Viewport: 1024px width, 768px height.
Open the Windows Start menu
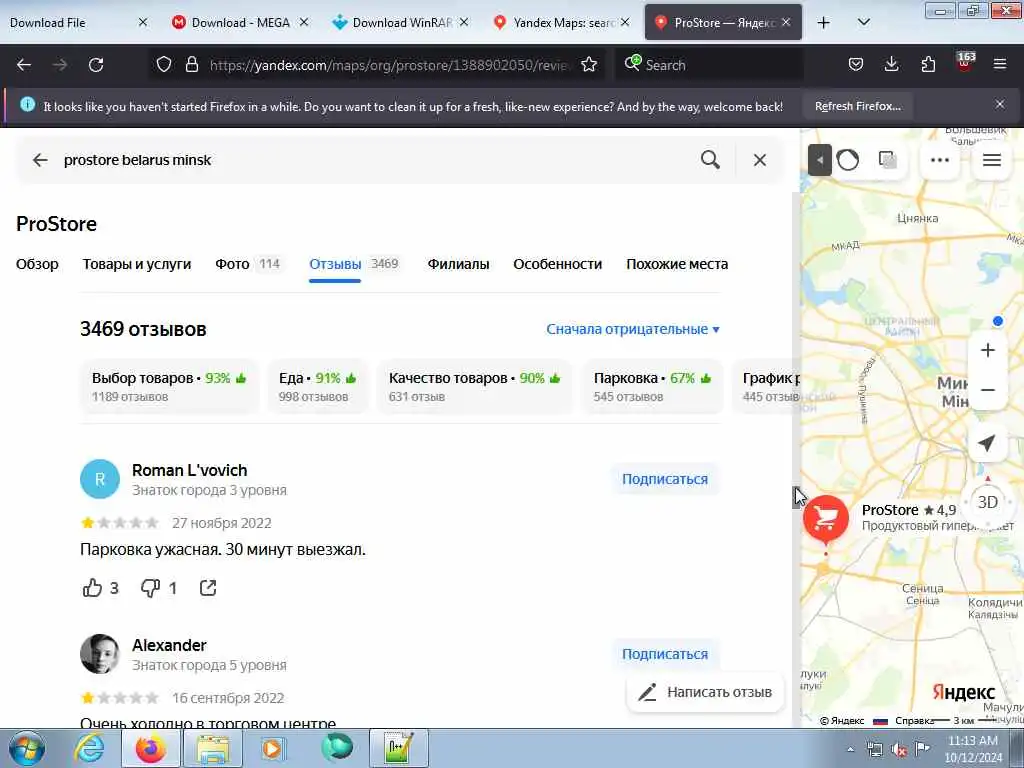tap(27, 748)
